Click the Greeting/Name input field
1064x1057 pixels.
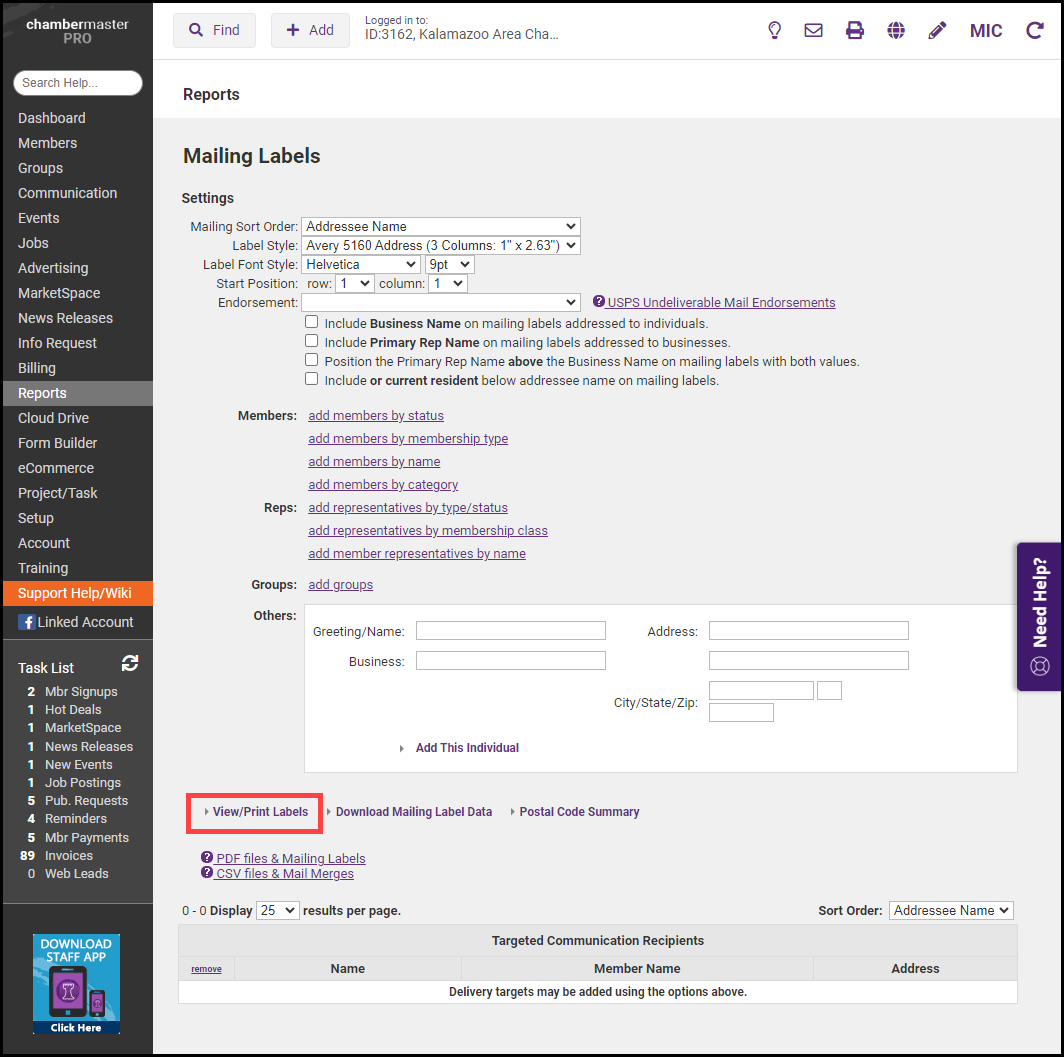[511, 631]
